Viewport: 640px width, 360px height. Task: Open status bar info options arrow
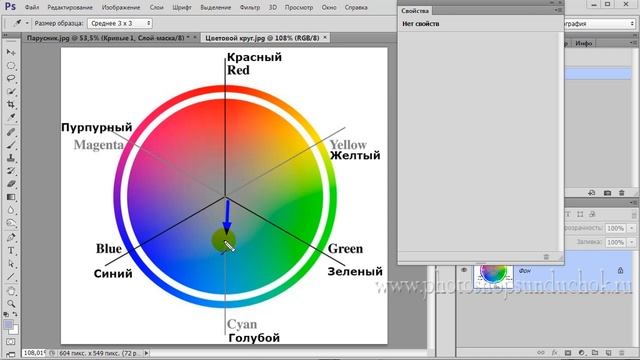click(x=147, y=353)
